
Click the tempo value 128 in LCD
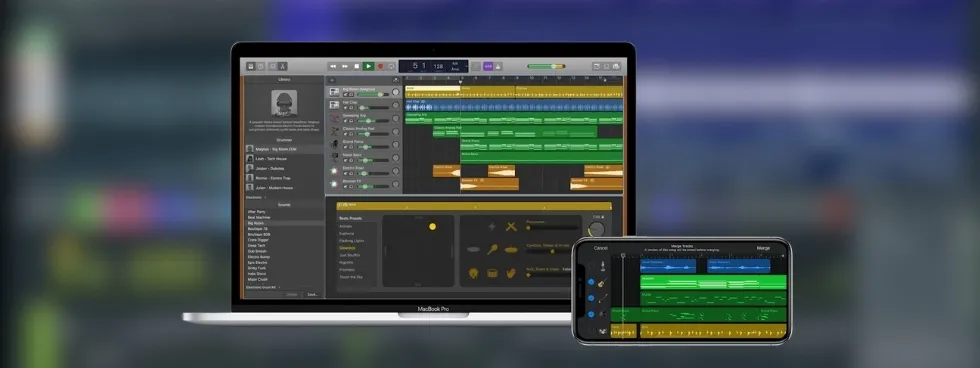pos(438,66)
